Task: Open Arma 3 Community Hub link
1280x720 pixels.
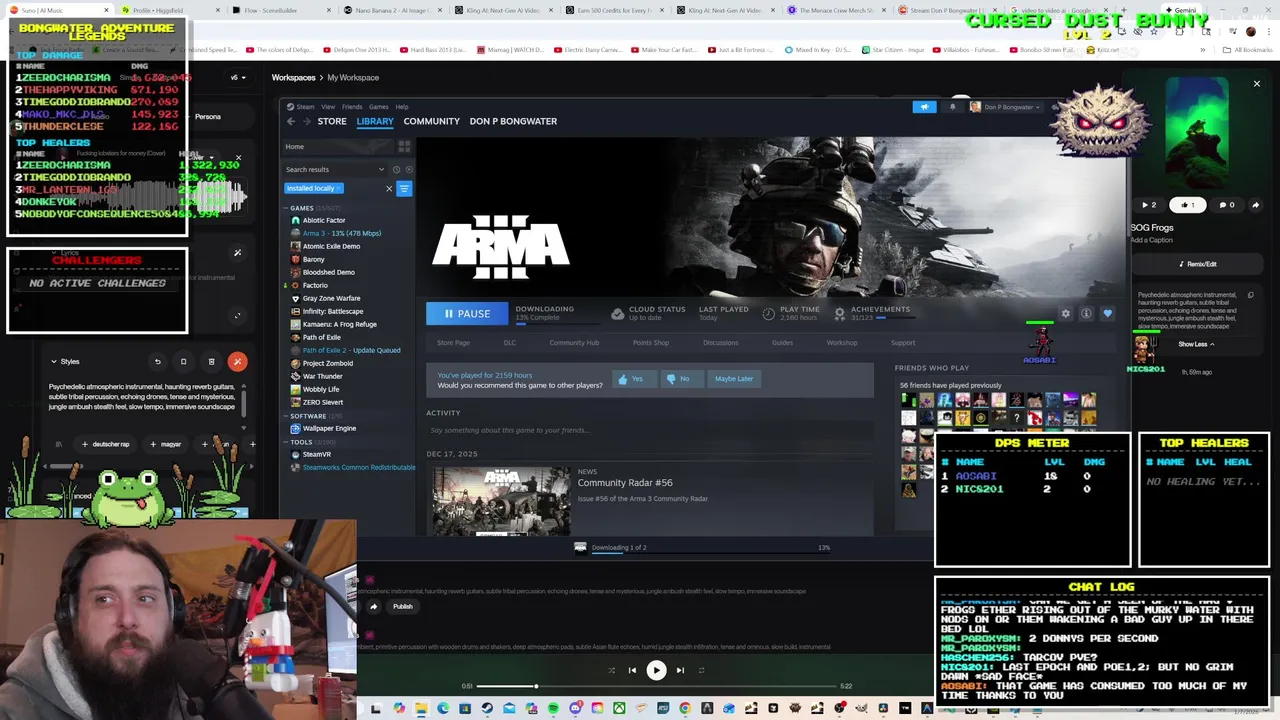Action: [574, 343]
